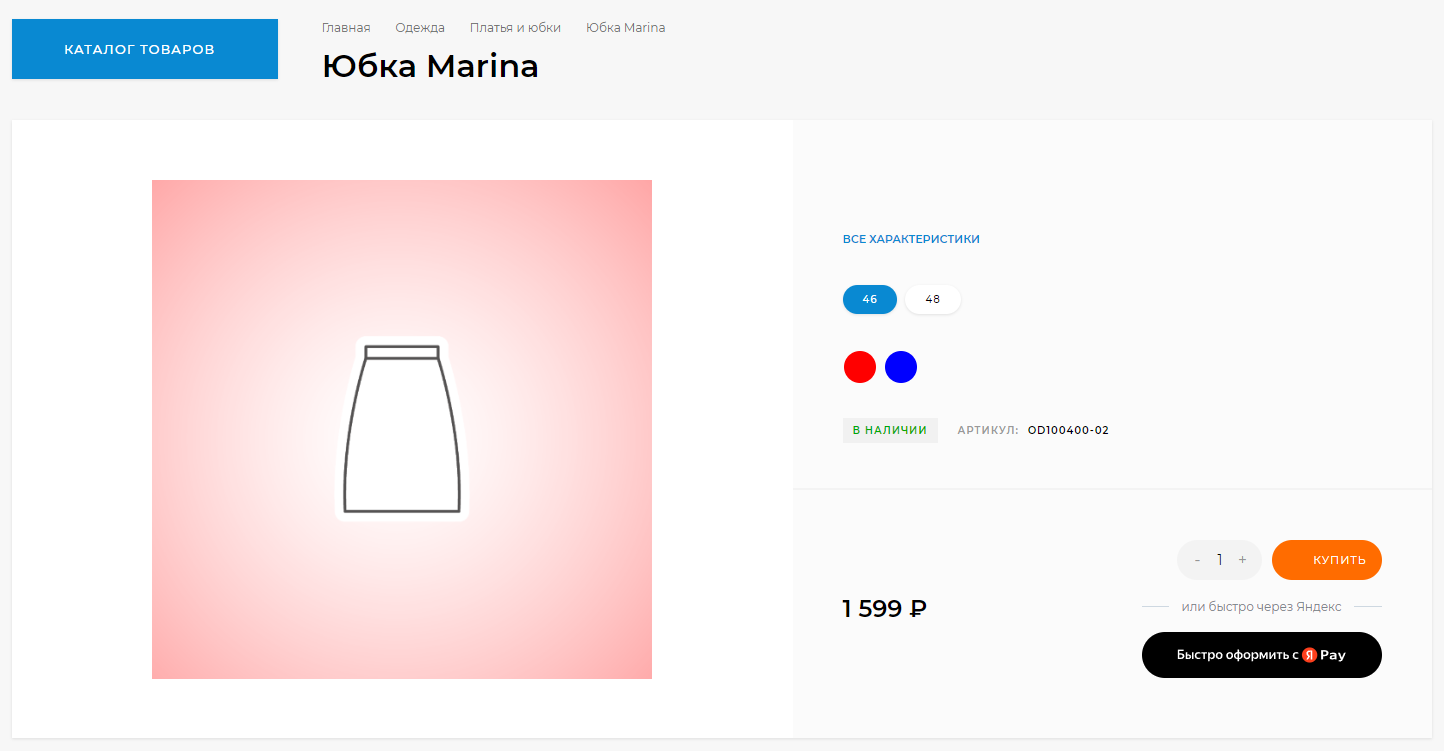Click the Юбка Marina breadcrumb item
The width and height of the screenshot is (1444, 751).
[625, 28]
